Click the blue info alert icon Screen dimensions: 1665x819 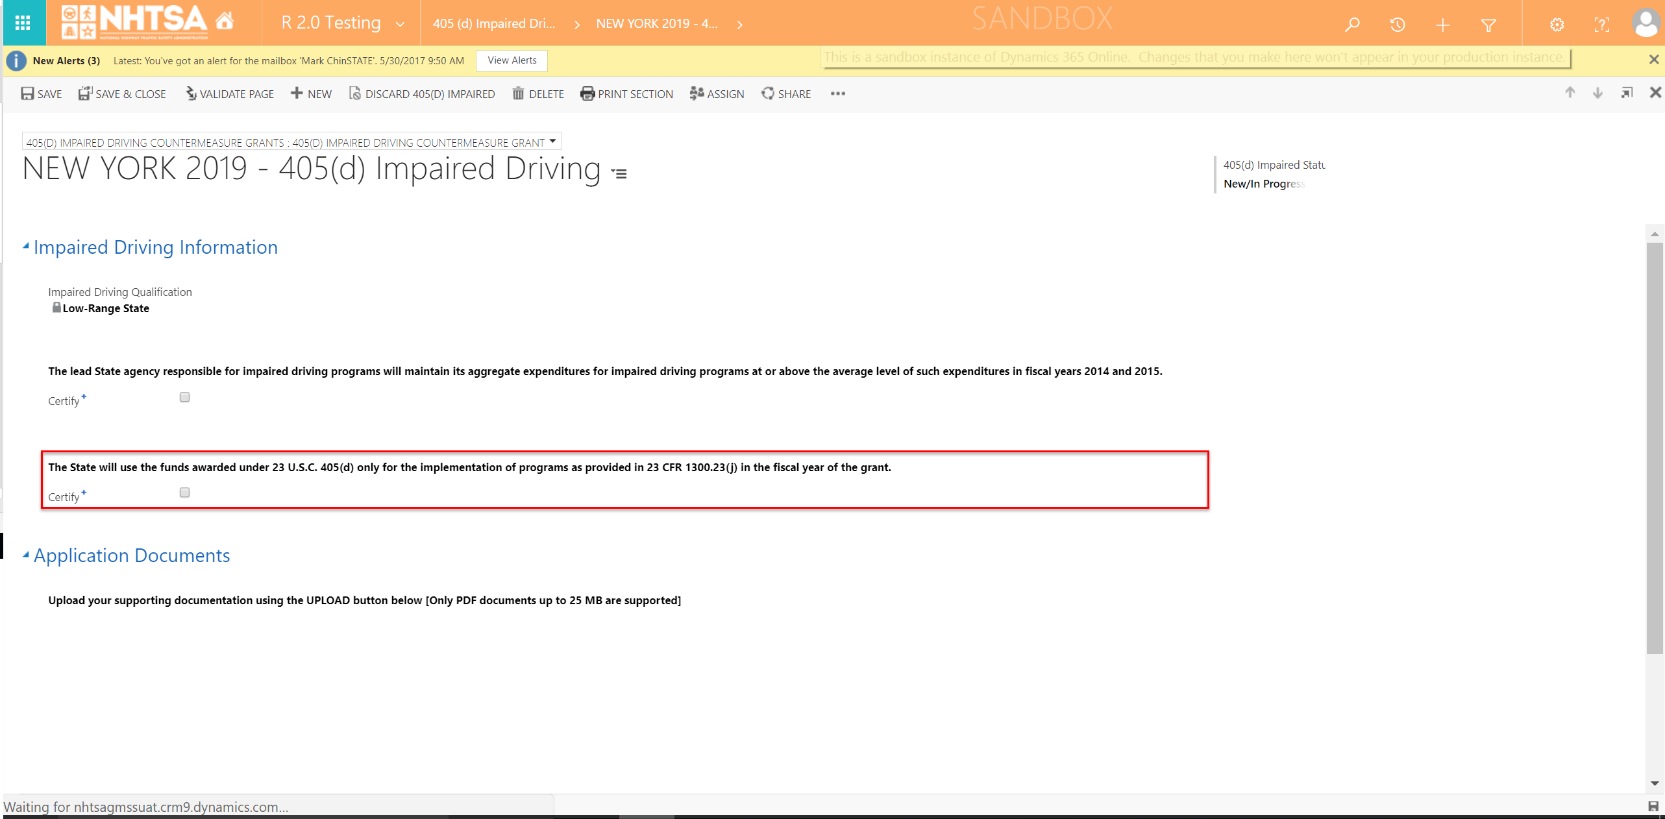point(16,61)
